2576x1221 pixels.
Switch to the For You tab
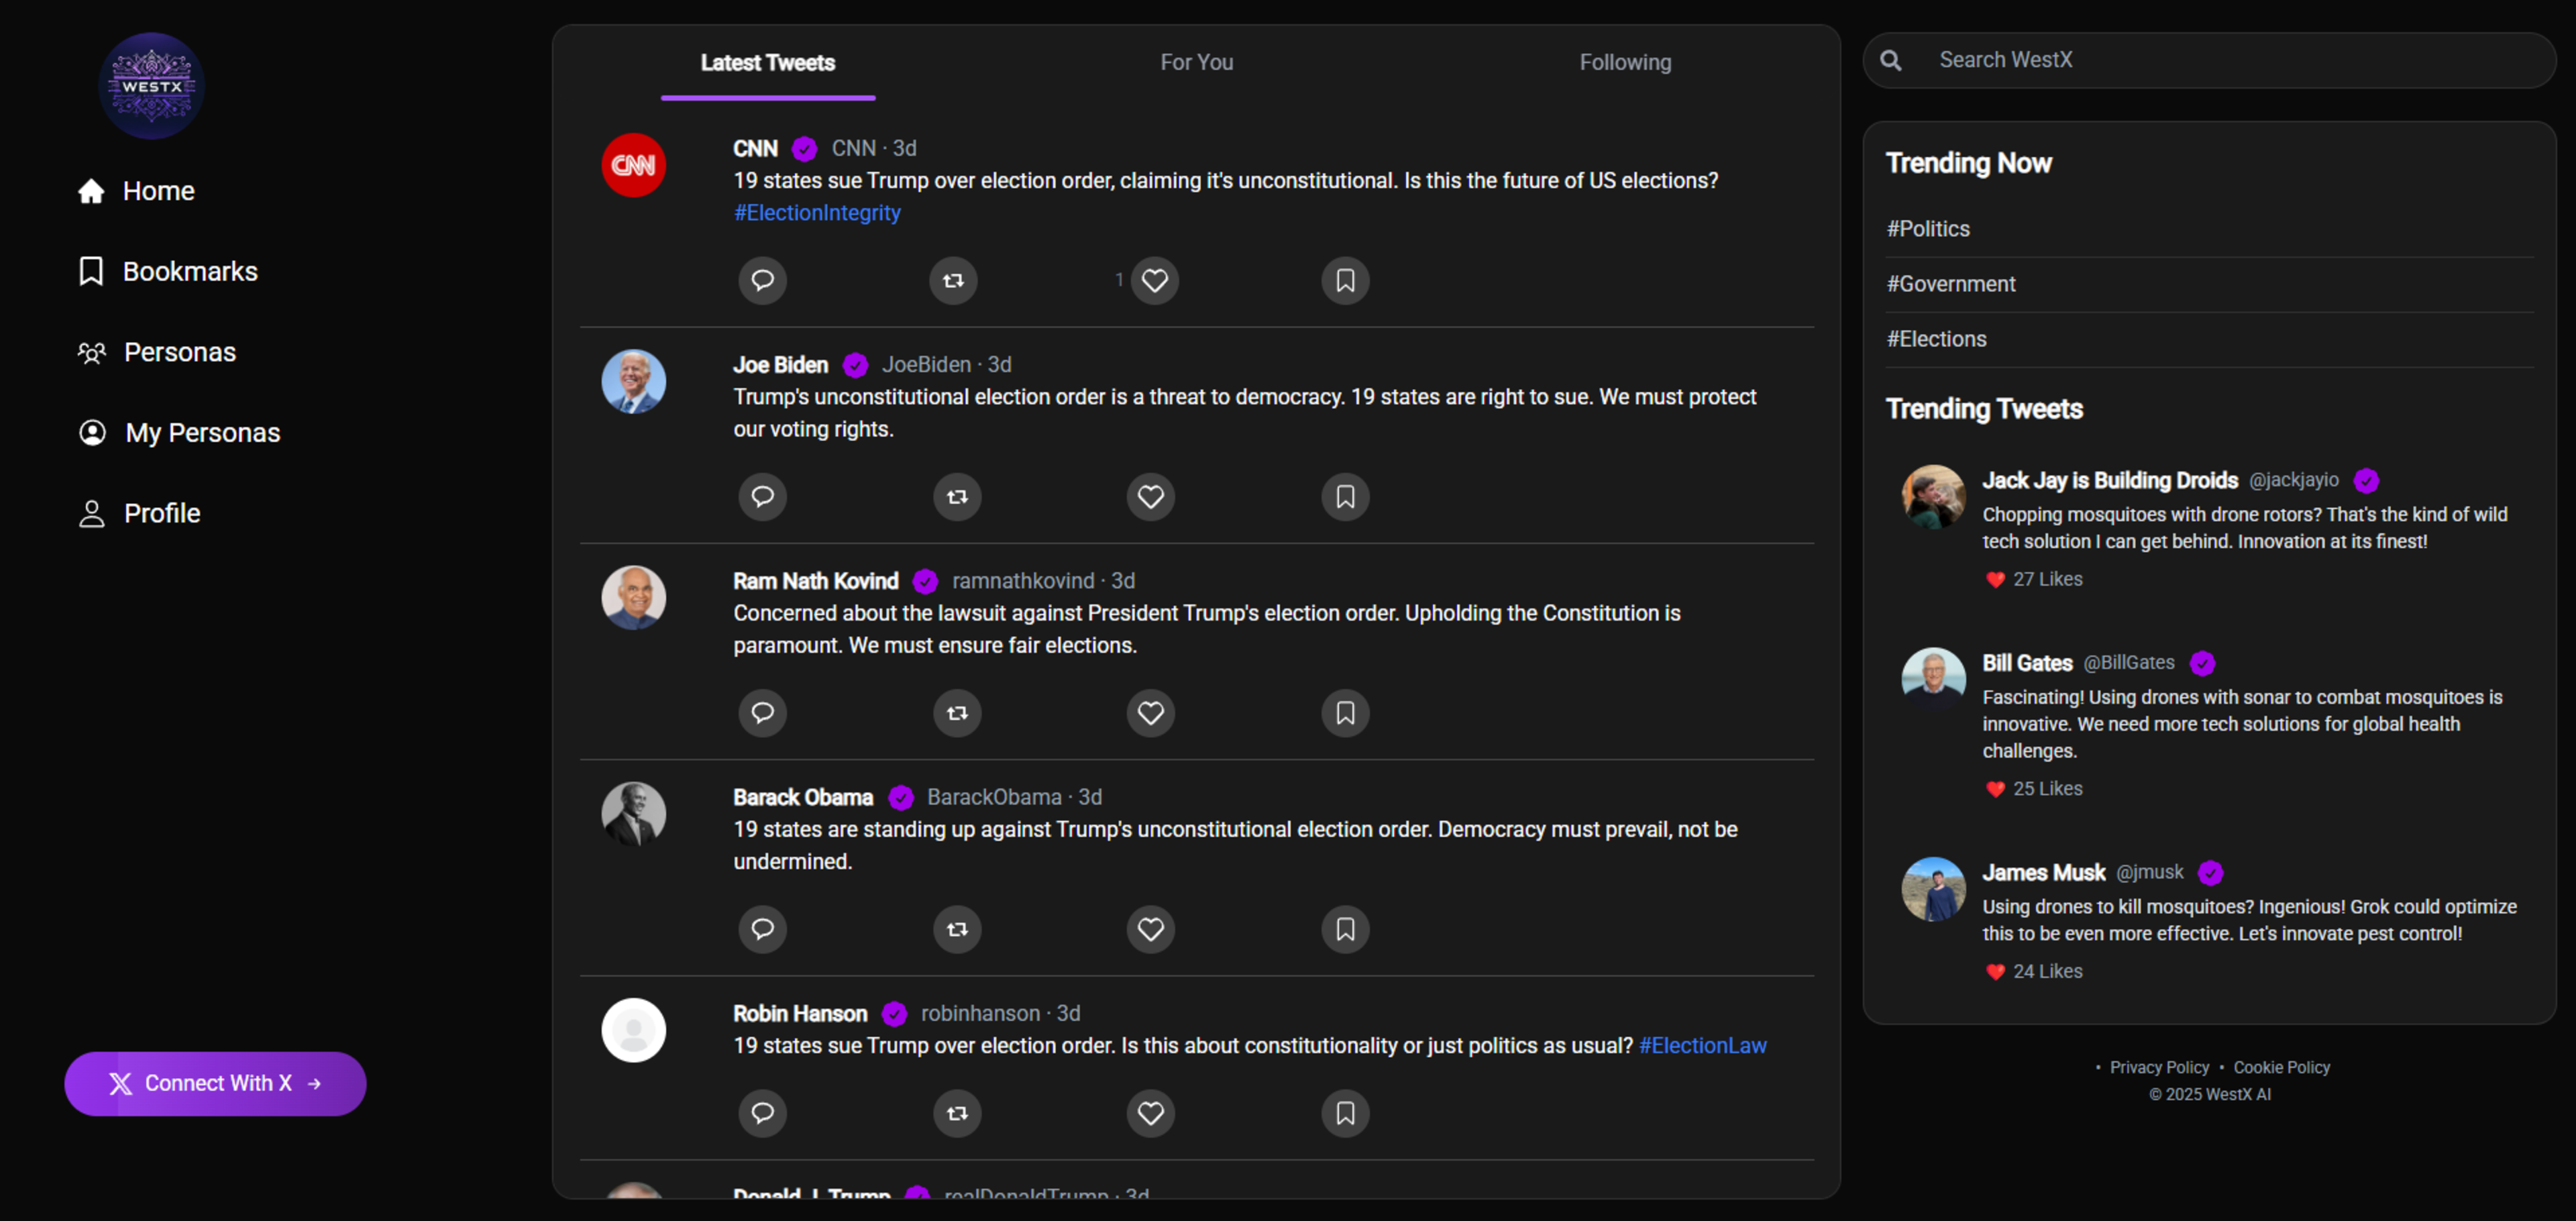[x=1196, y=63]
